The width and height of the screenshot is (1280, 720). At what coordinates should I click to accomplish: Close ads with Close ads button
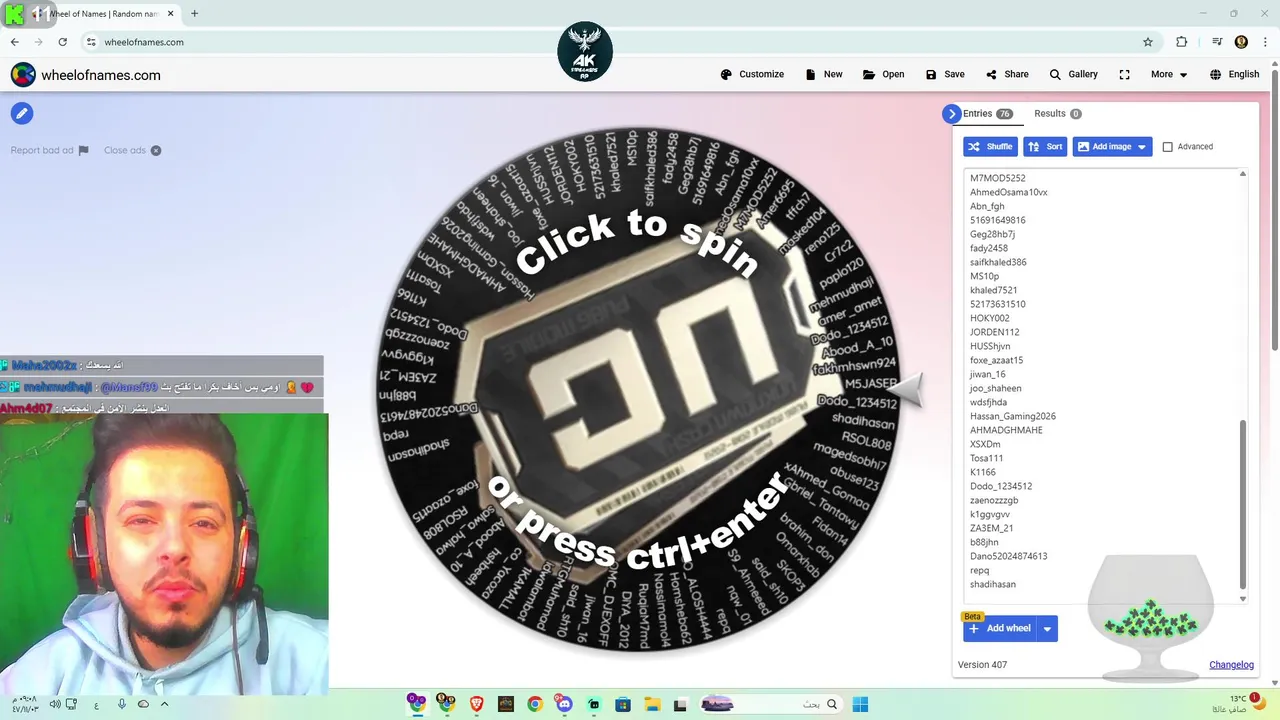(132, 150)
